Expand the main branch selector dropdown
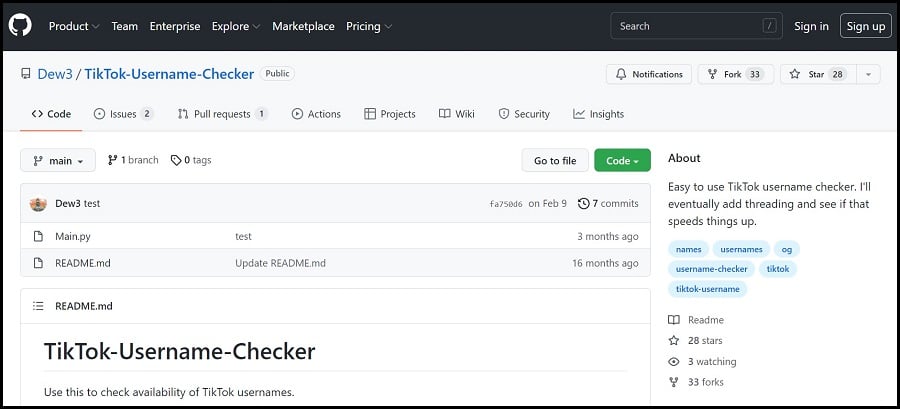Image resolution: width=900 pixels, height=409 pixels. click(x=57, y=161)
